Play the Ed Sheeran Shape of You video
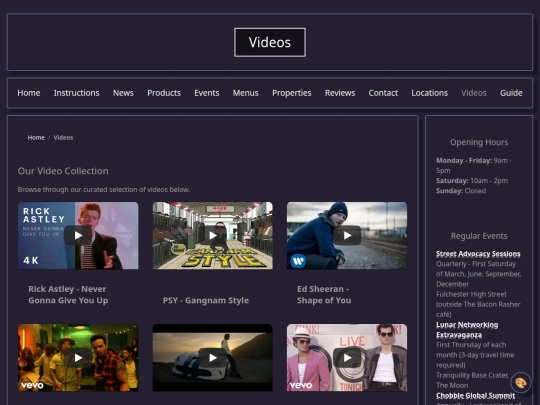Image resolution: width=540 pixels, height=405 pixels. (x=347, y=235)
